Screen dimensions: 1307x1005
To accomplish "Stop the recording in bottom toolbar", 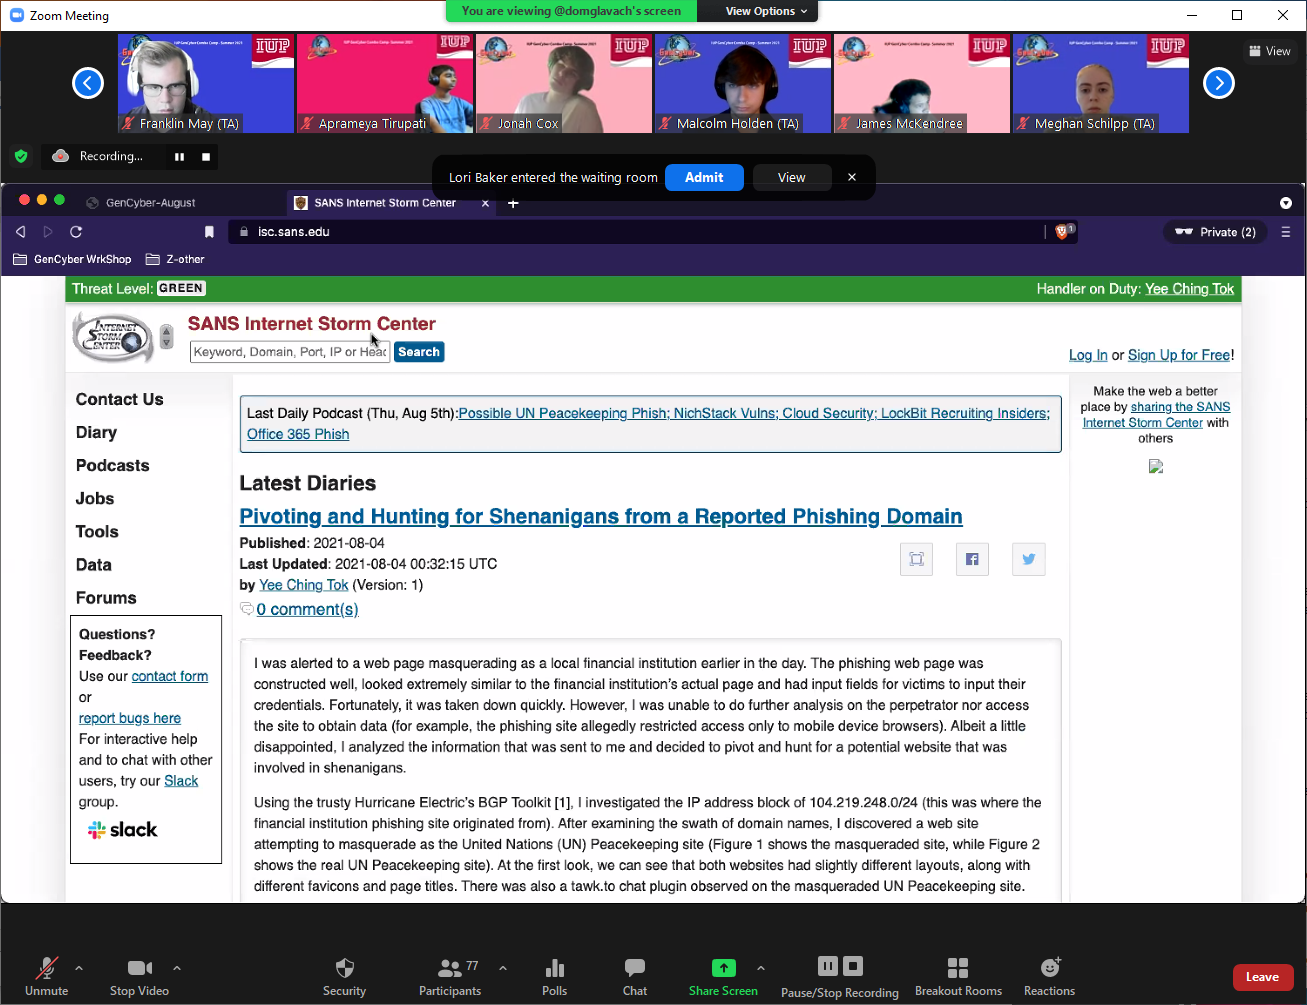I will tap(853, 966).
